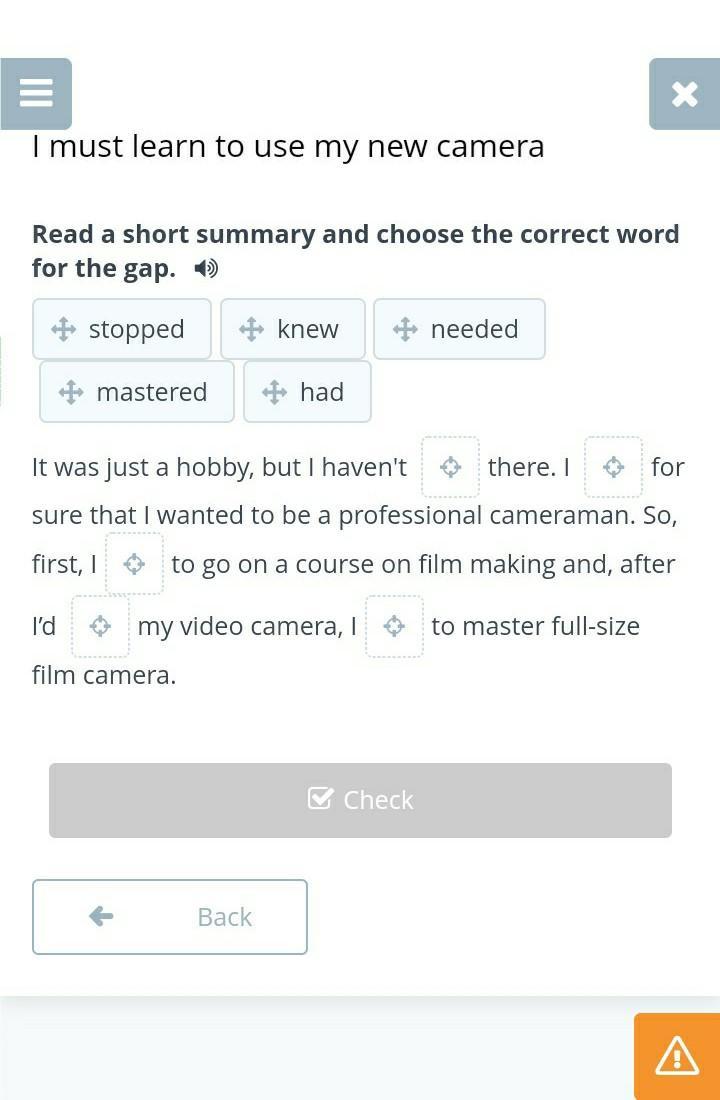This screenshot has width=720, height=1100.
Task: Pick the 'knew' word tile
Action: [293, 329]
